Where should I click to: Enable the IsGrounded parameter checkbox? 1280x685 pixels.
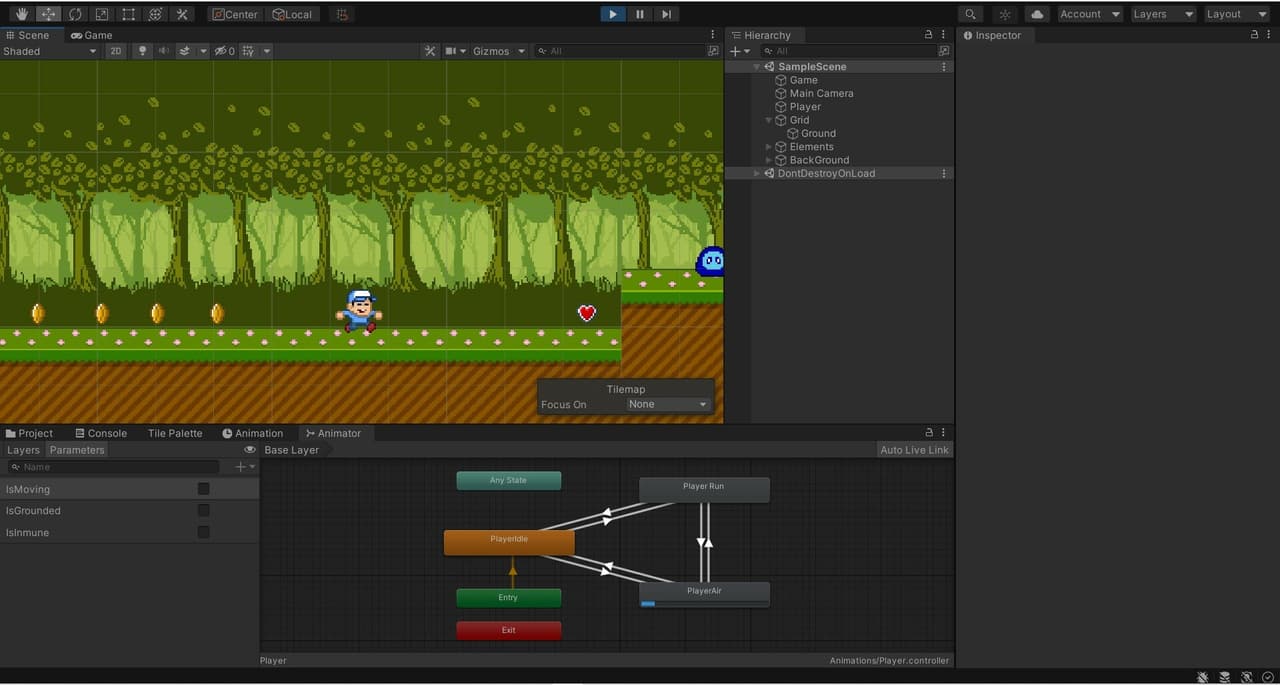tap(204, 510)
